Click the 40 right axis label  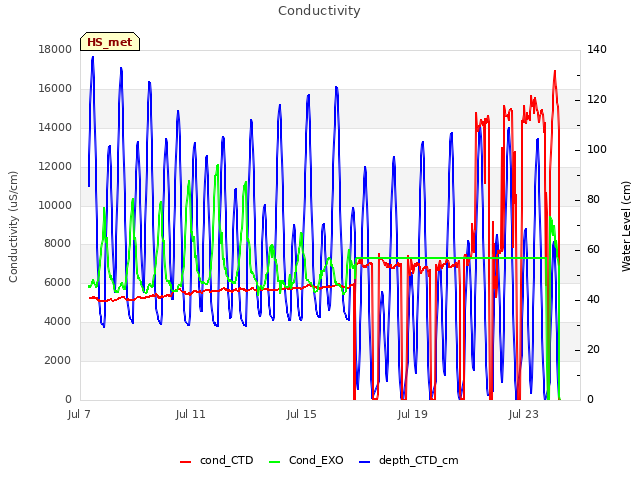(593, 300)
